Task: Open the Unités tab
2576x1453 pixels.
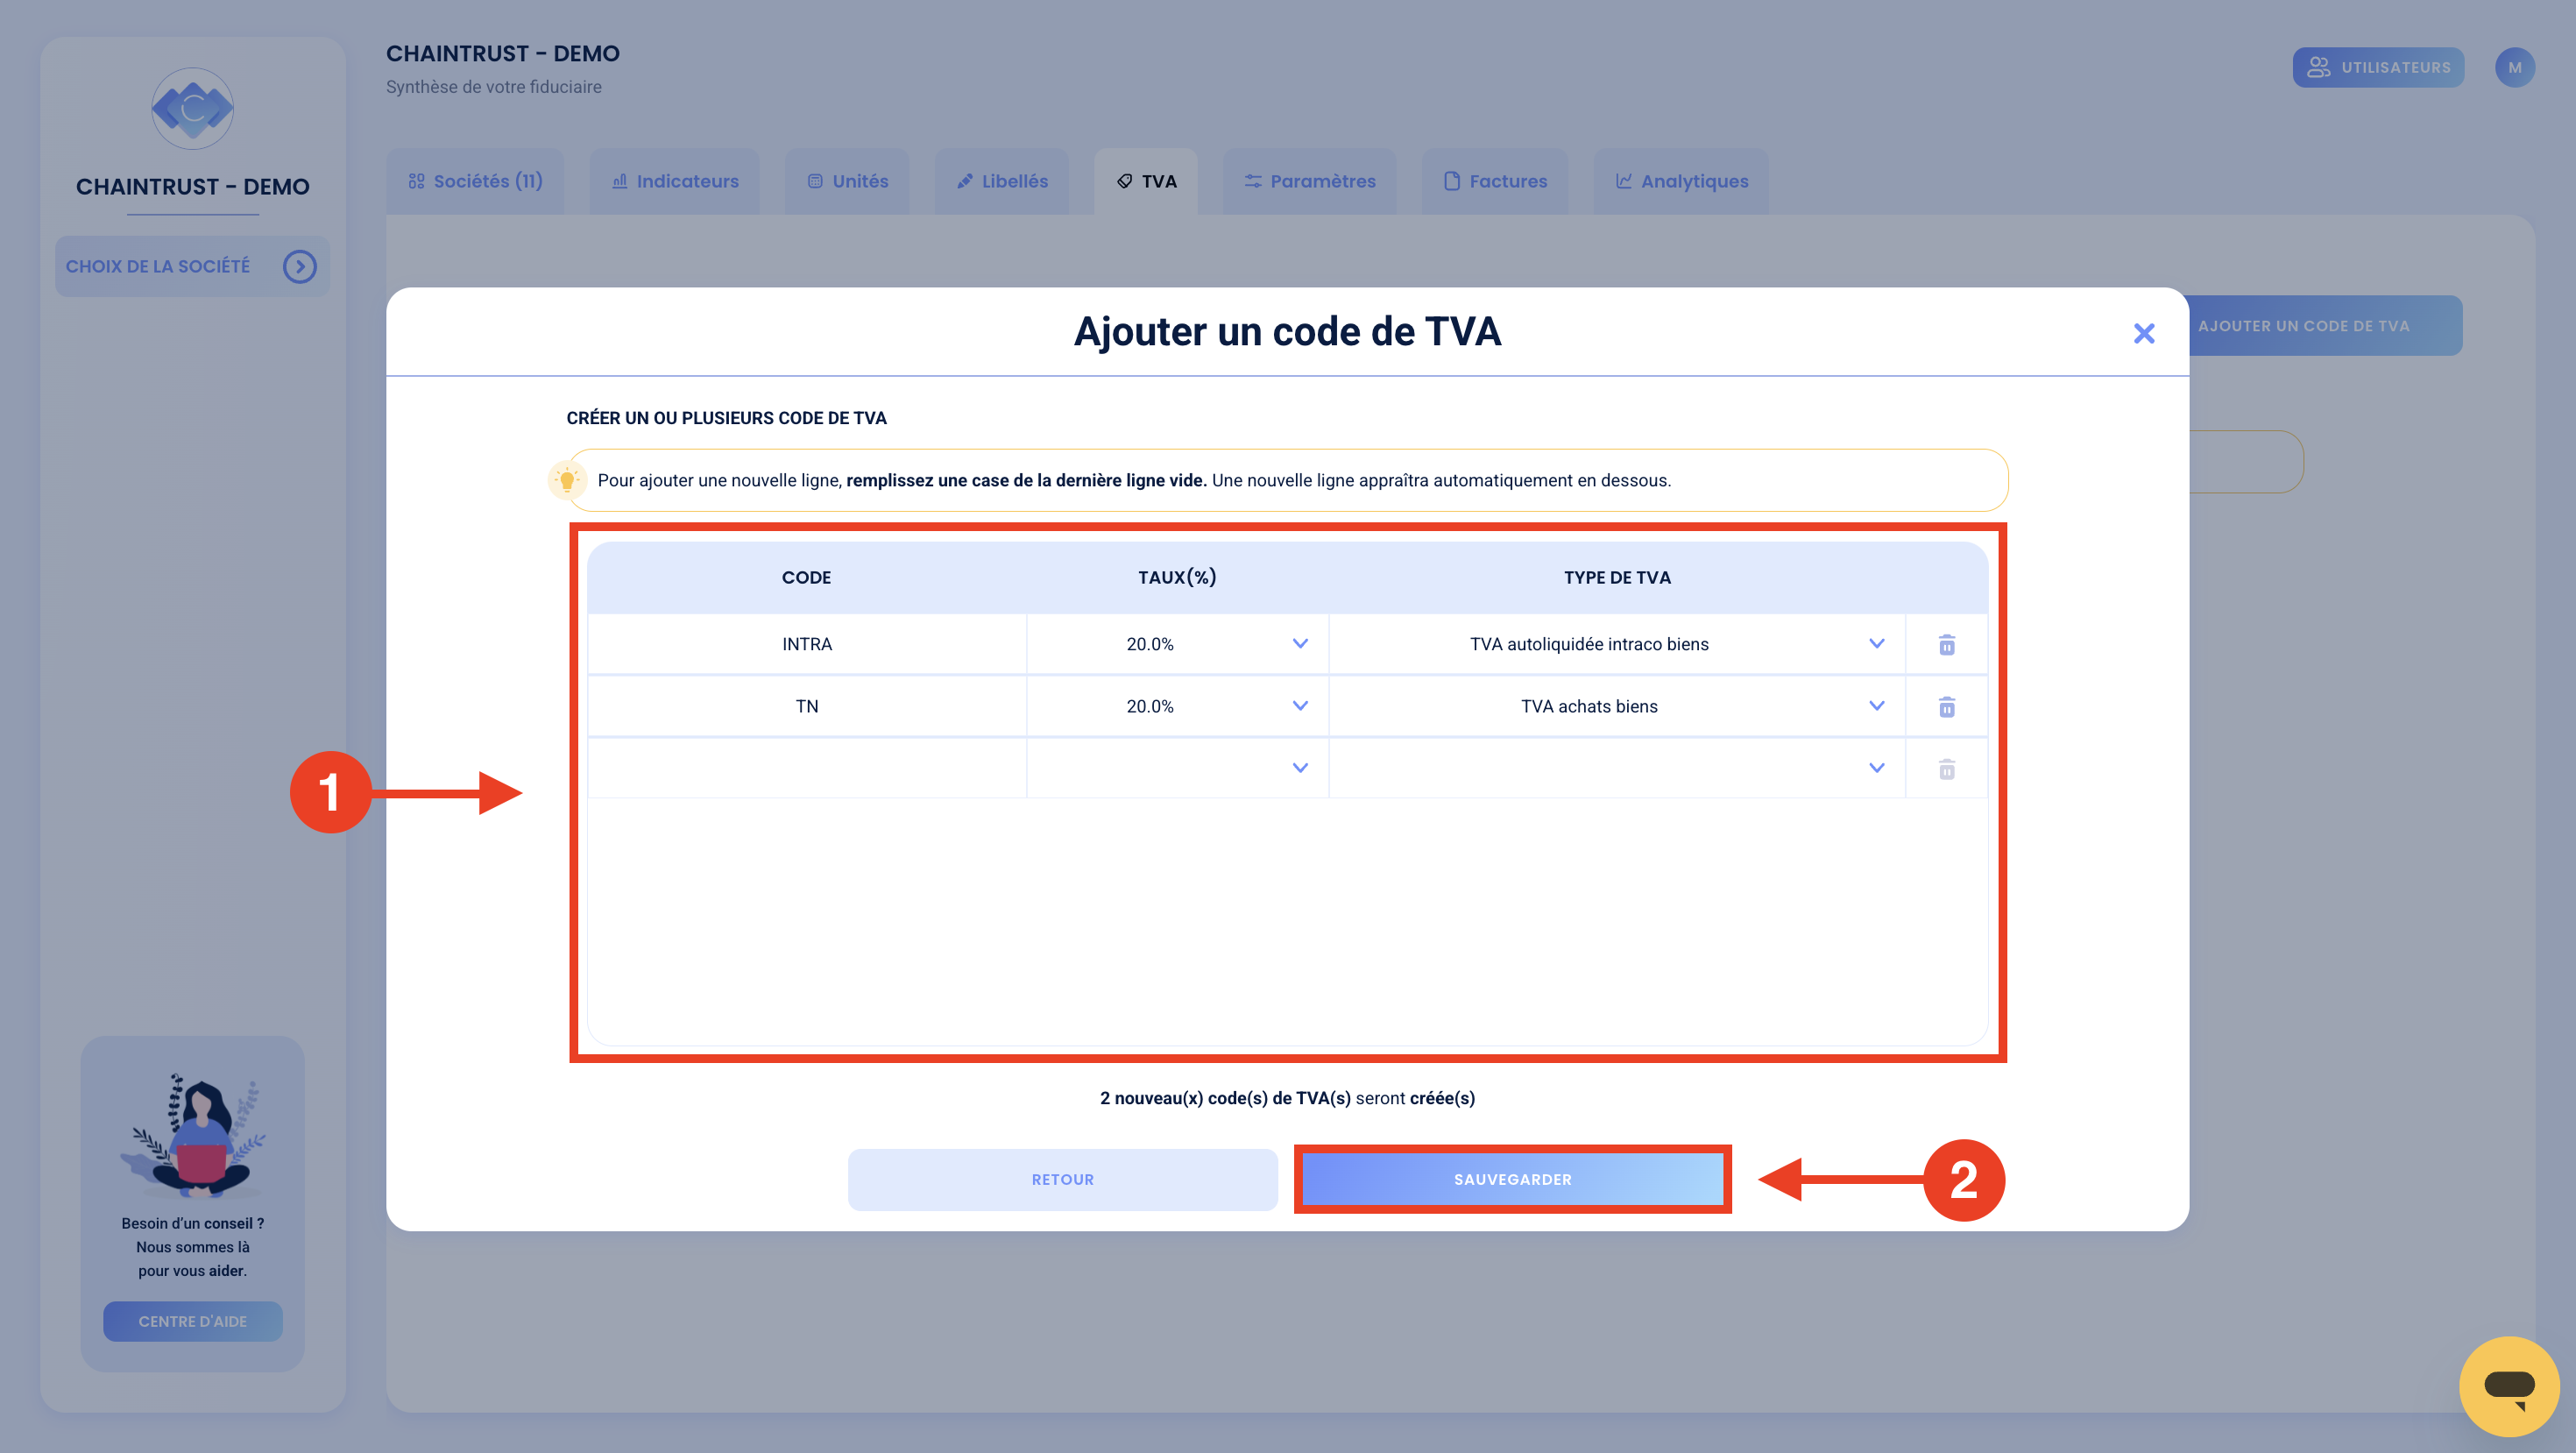Action: (847, 181)
